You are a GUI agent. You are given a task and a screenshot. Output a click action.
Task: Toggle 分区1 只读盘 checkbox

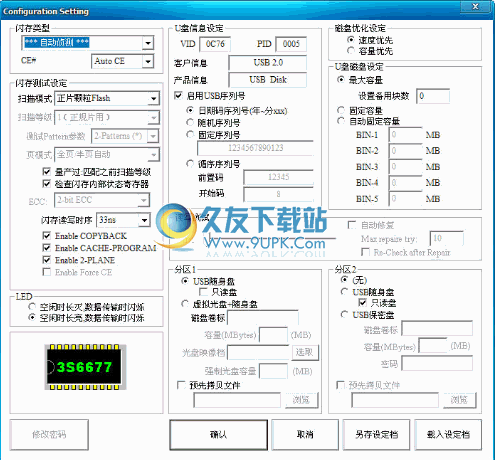tap(203, 292)
